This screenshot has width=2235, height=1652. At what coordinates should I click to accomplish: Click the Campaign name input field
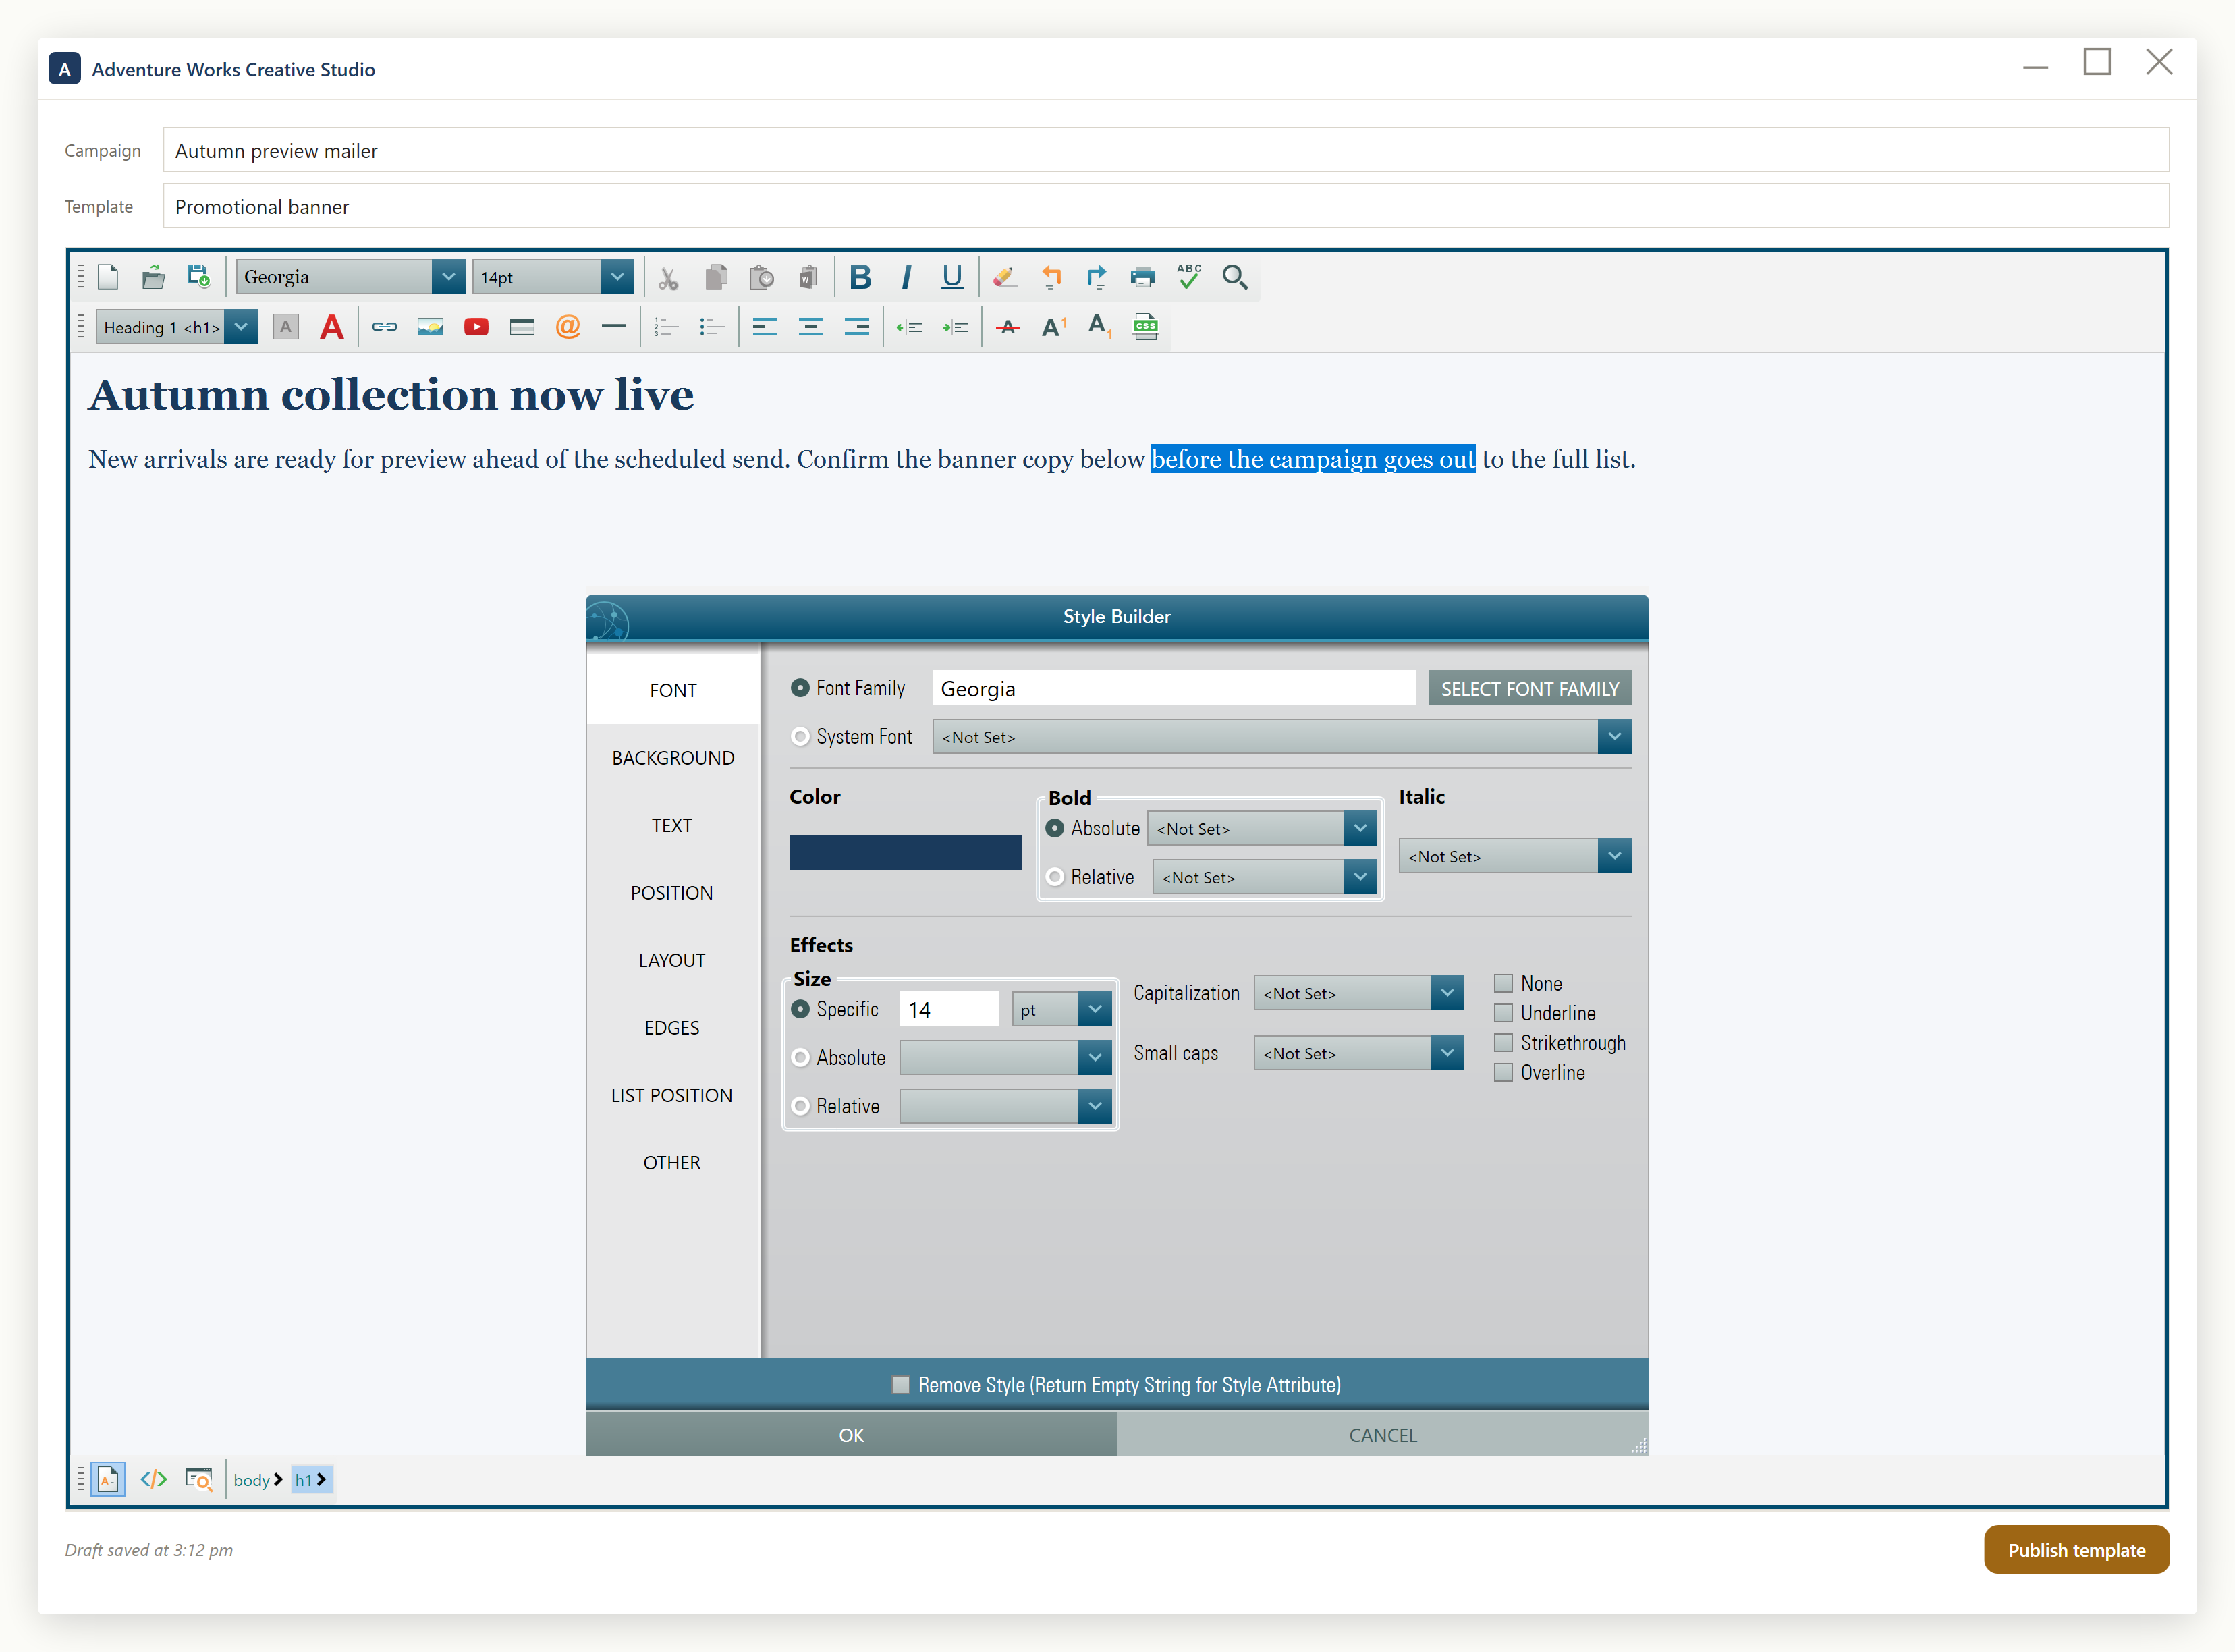pyautogui.click(x=1166, y=150)
